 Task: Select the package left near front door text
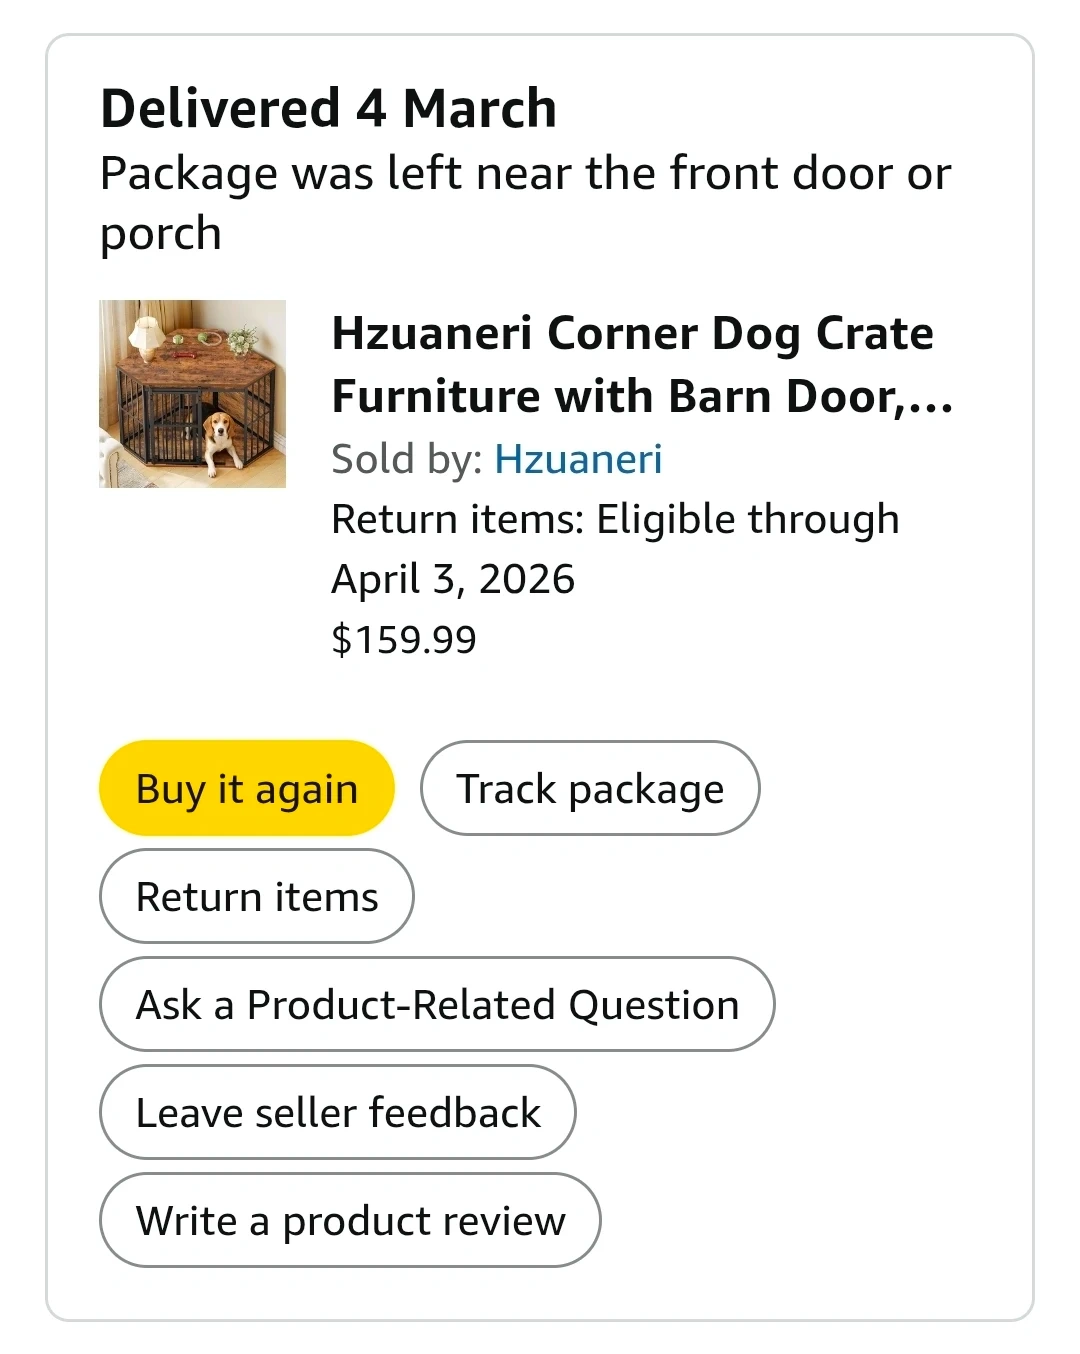pyautogui.click(x=525, y=174)
